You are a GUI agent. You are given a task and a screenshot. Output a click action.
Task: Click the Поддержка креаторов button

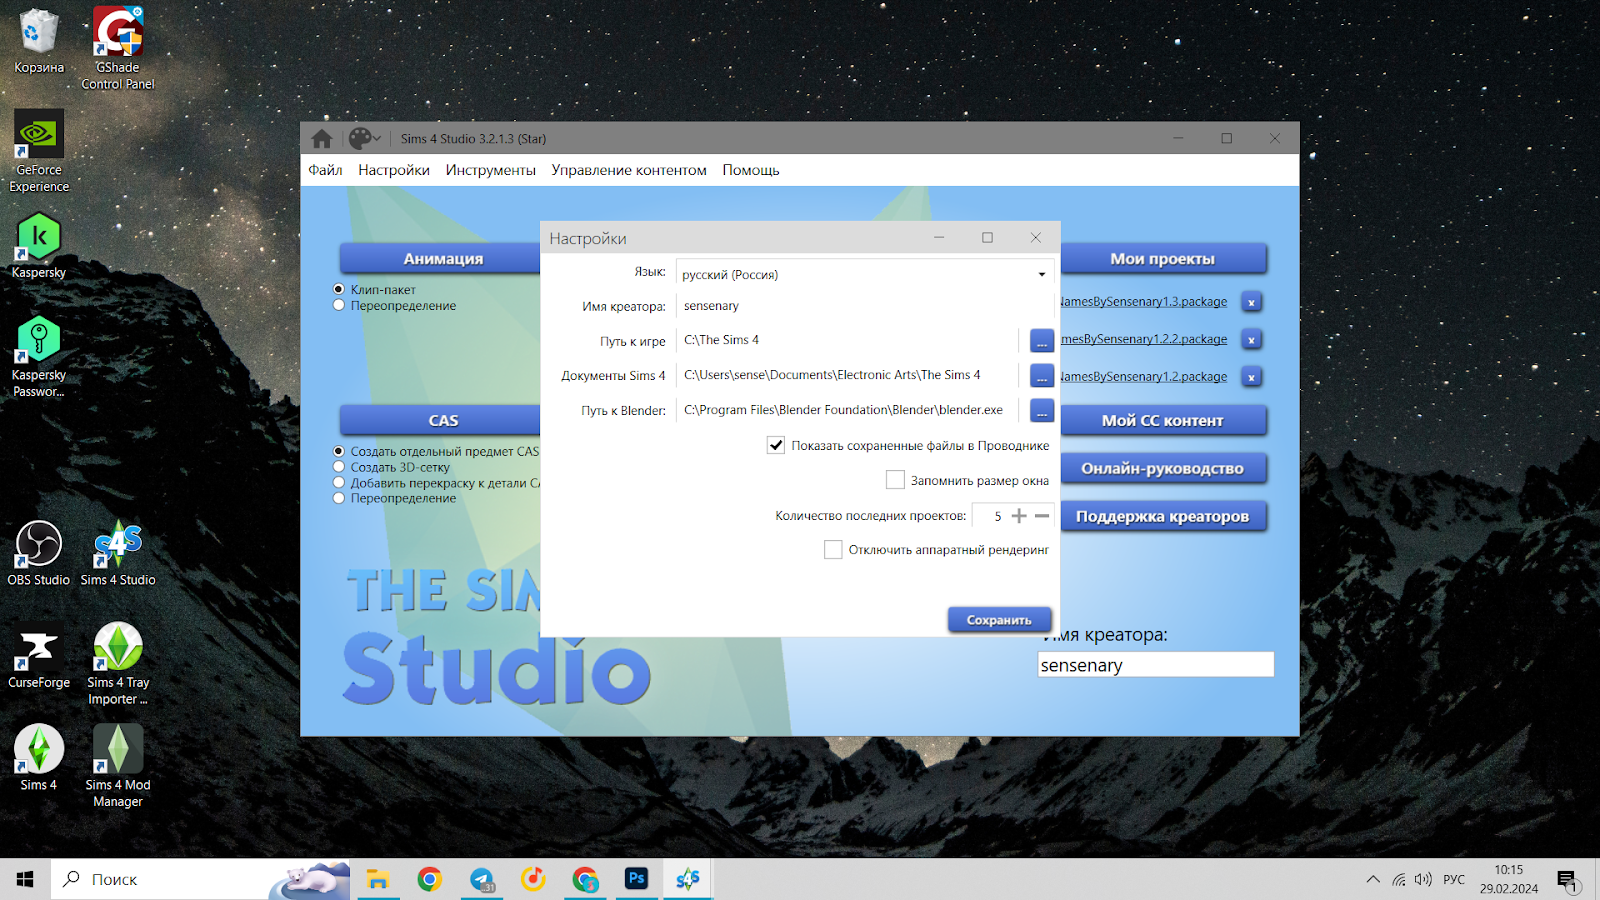pyautogui.click(x=1163, y=516)
